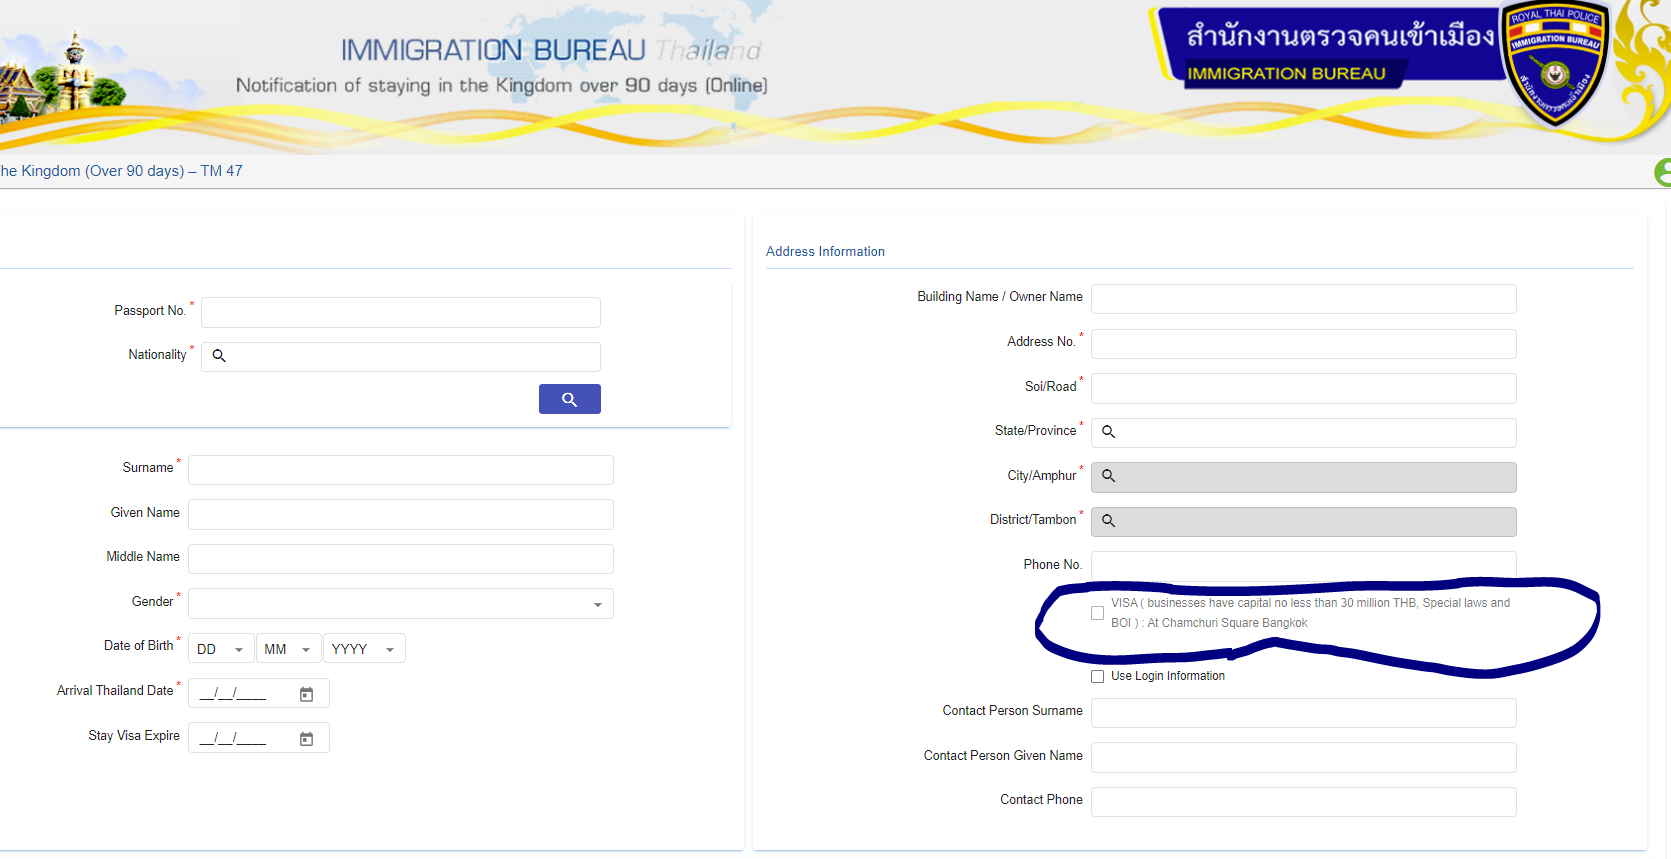Open the Stay Visa Expire calendar picker
This screenshot has width=1671, height=859.
click(x=306, y=739)
